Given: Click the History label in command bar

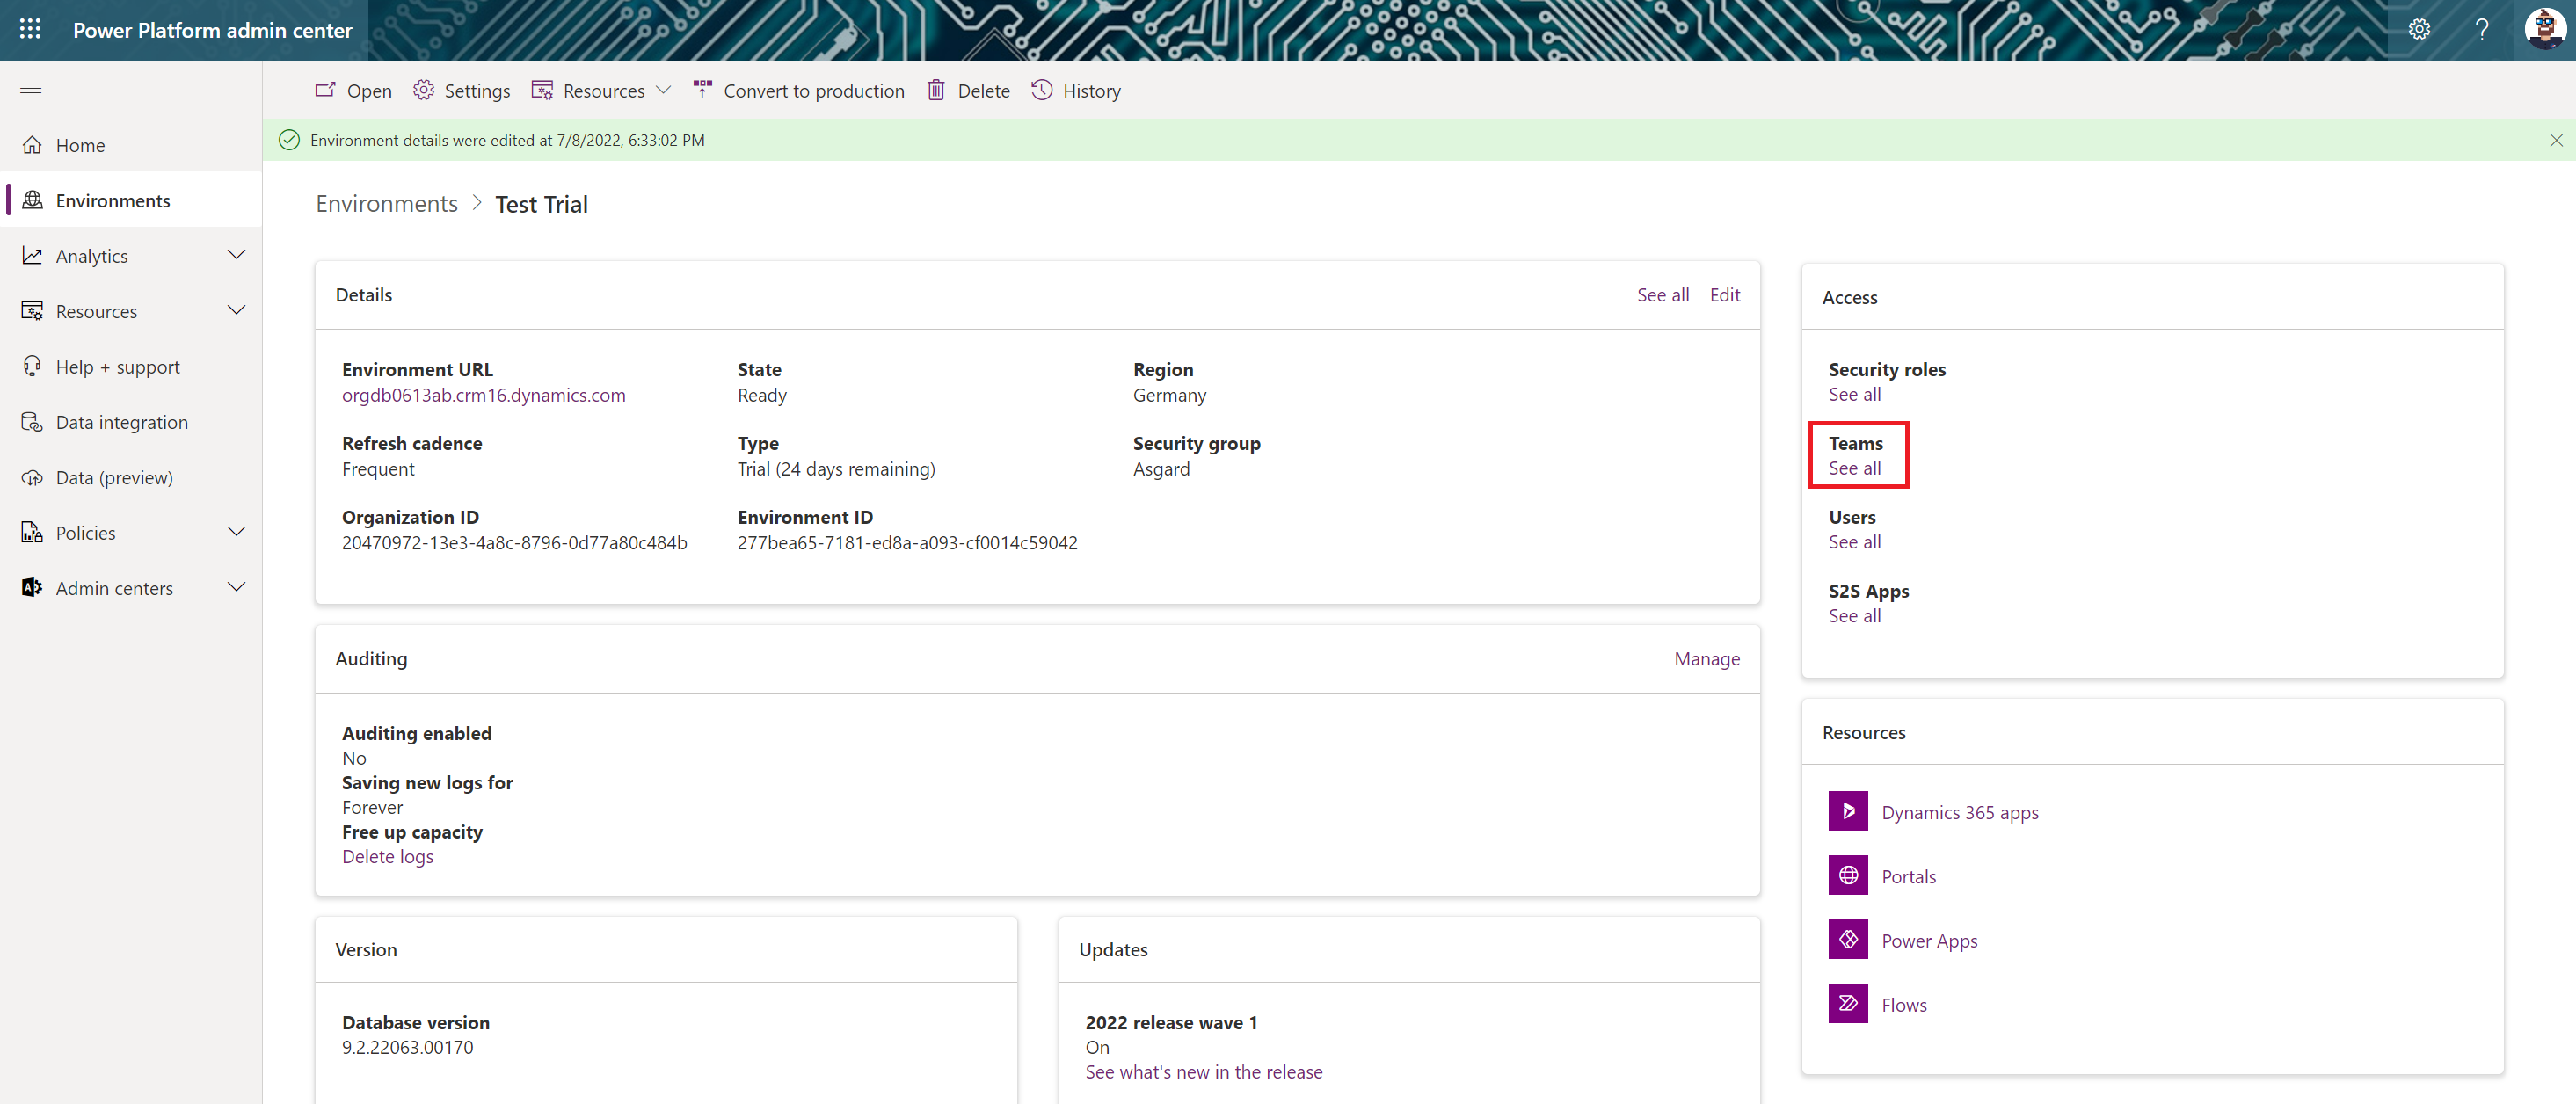Looking at the screenshot, I should click(x=1092, y=91).
